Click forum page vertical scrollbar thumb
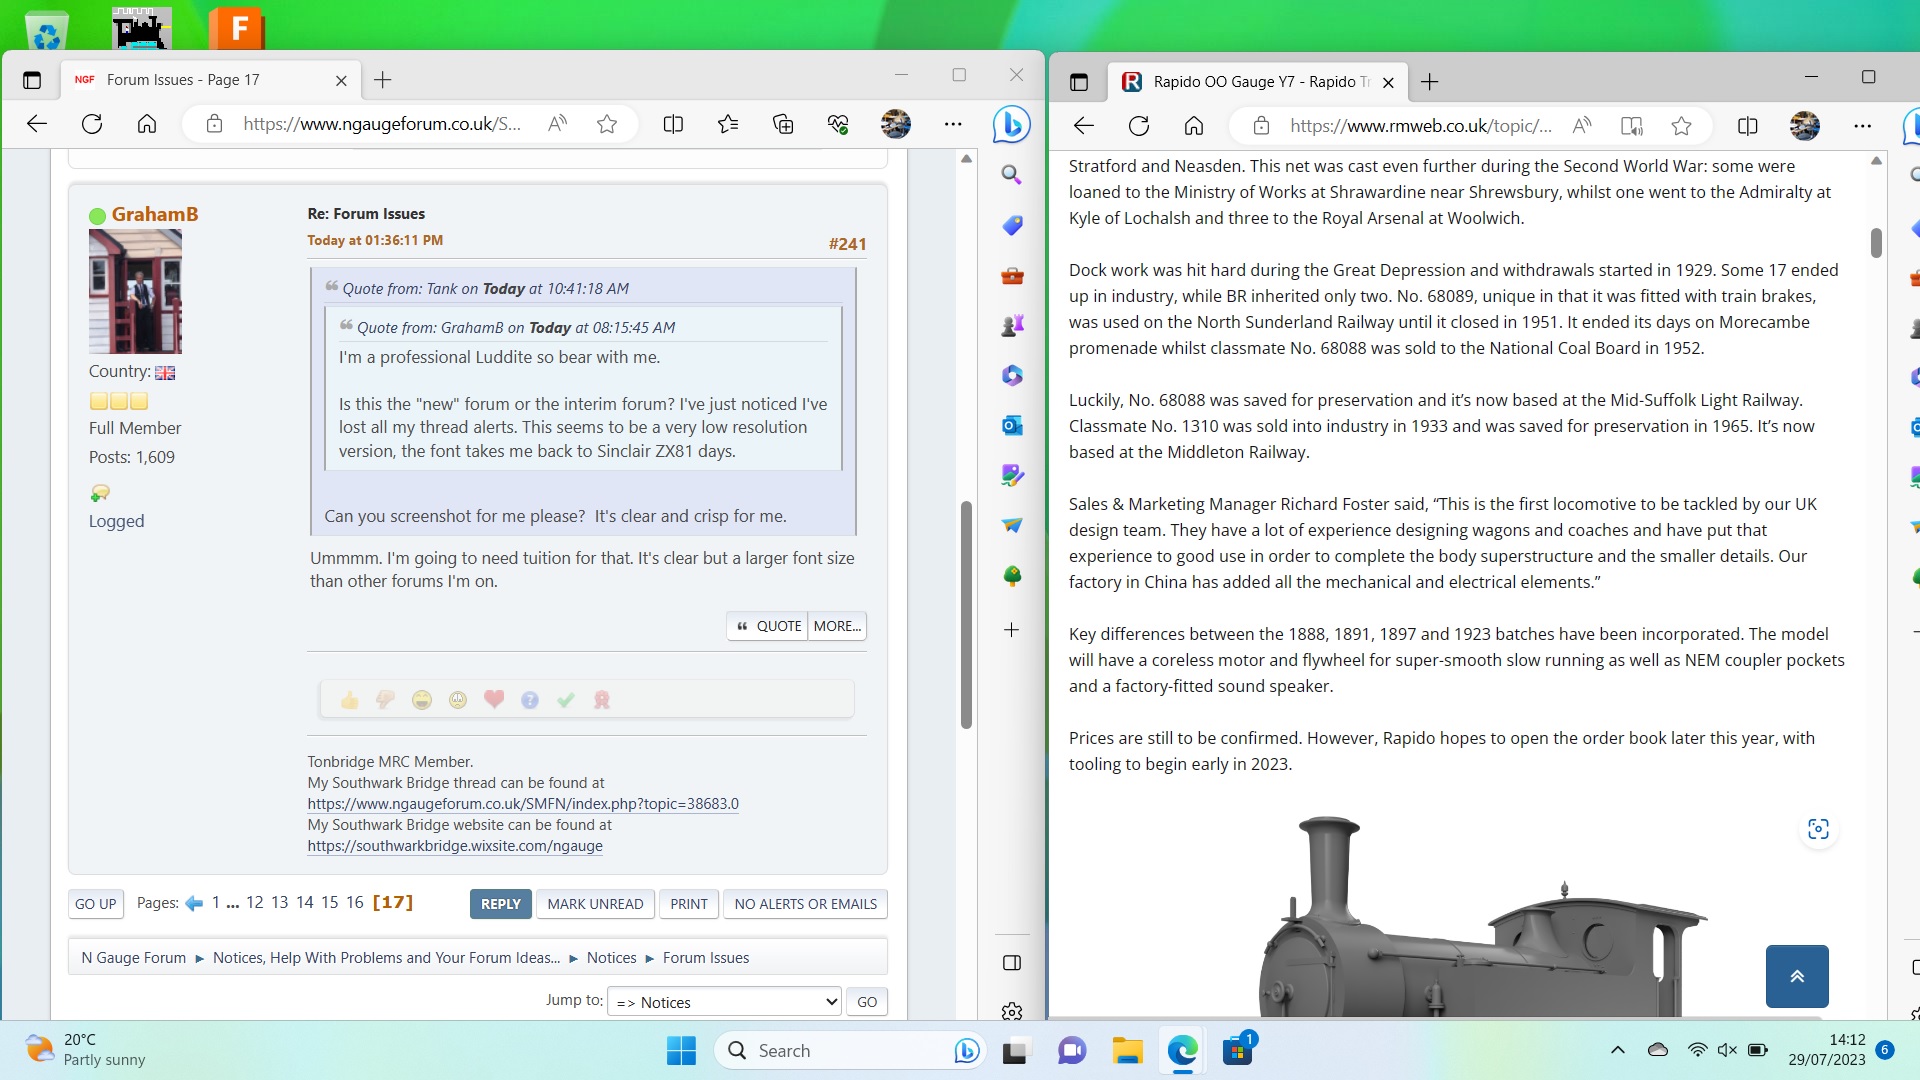This screenshot has height=1080, width=1920. (x=966, y=614)
